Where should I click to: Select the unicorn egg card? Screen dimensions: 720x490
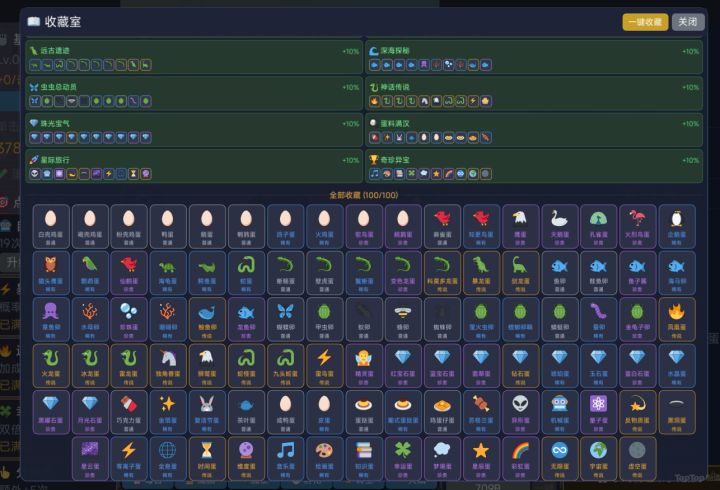[168, 366]
